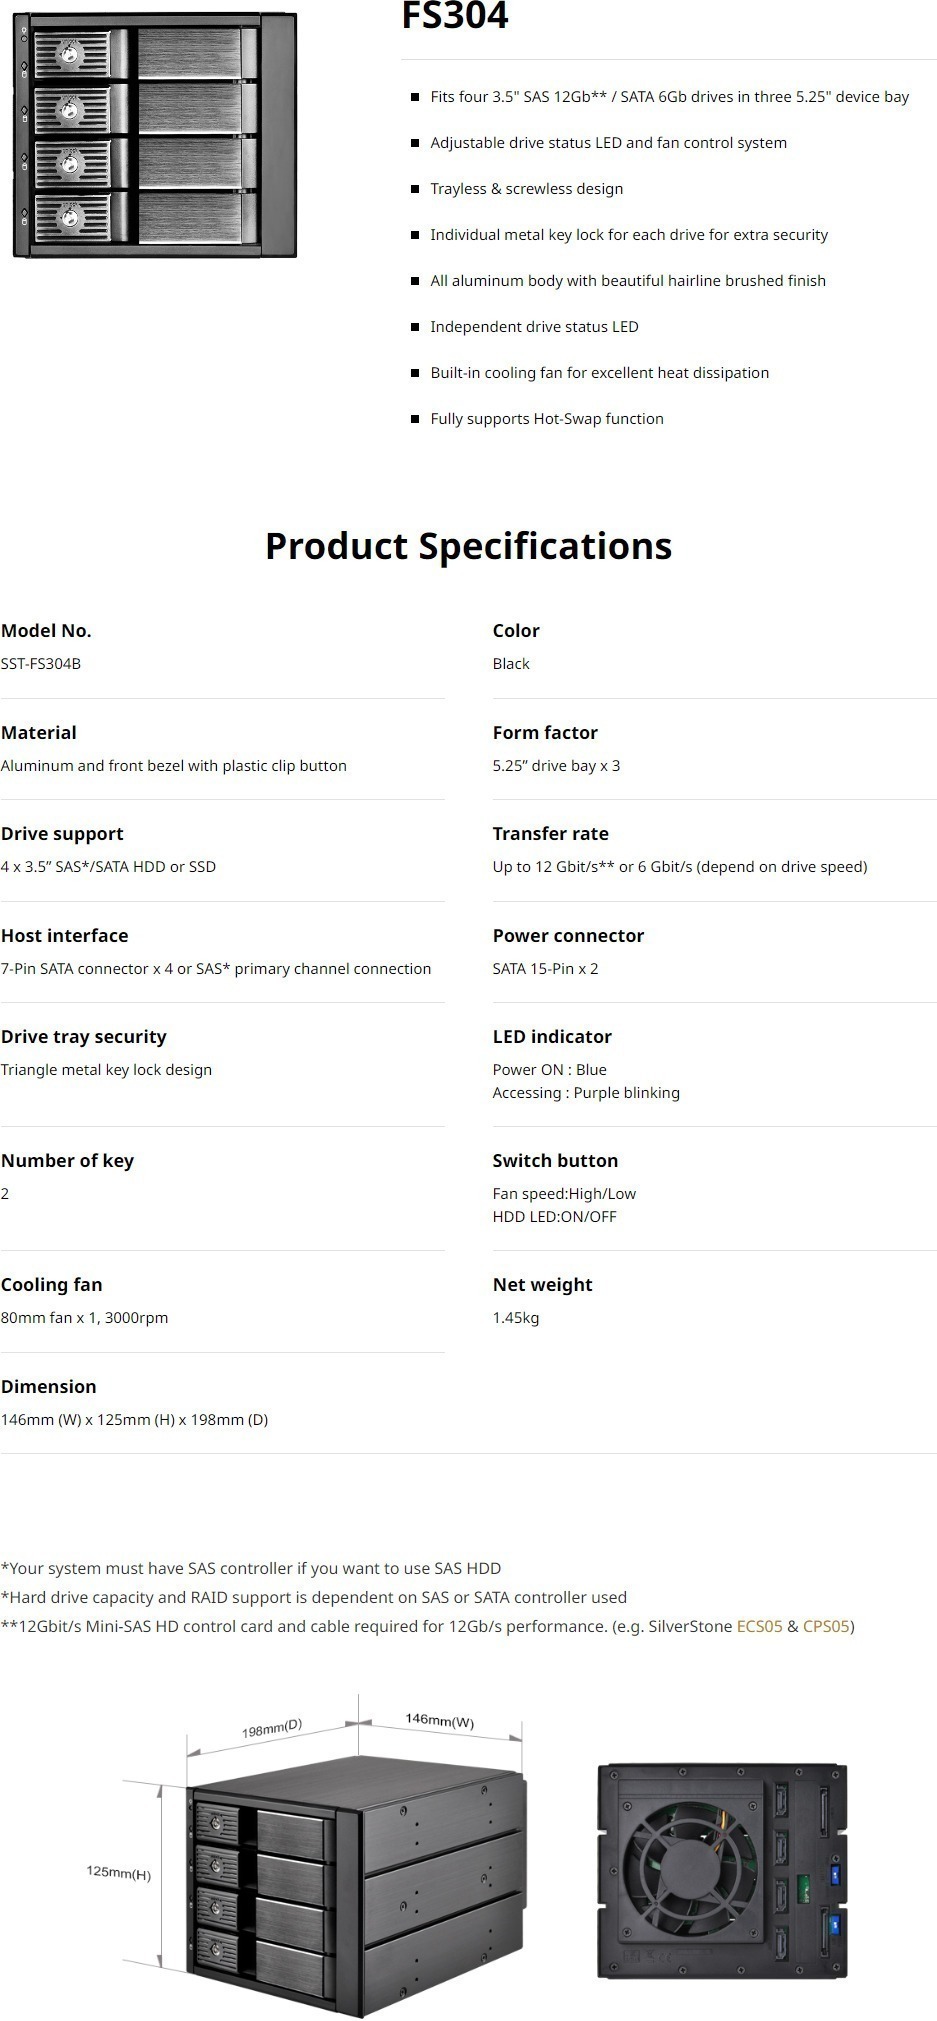Screen dimensions: 937x2021
Task: Click the Dimension value text
Action: coord(134,1420)
